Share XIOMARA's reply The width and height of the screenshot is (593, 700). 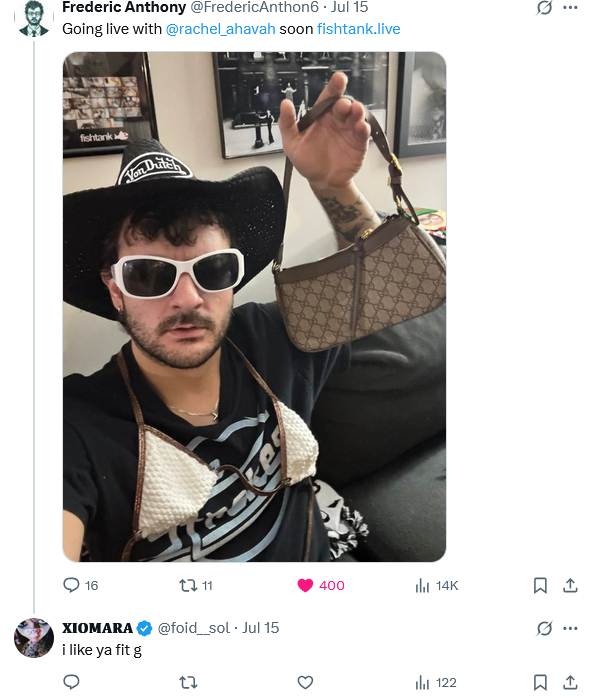click(570, 682)
